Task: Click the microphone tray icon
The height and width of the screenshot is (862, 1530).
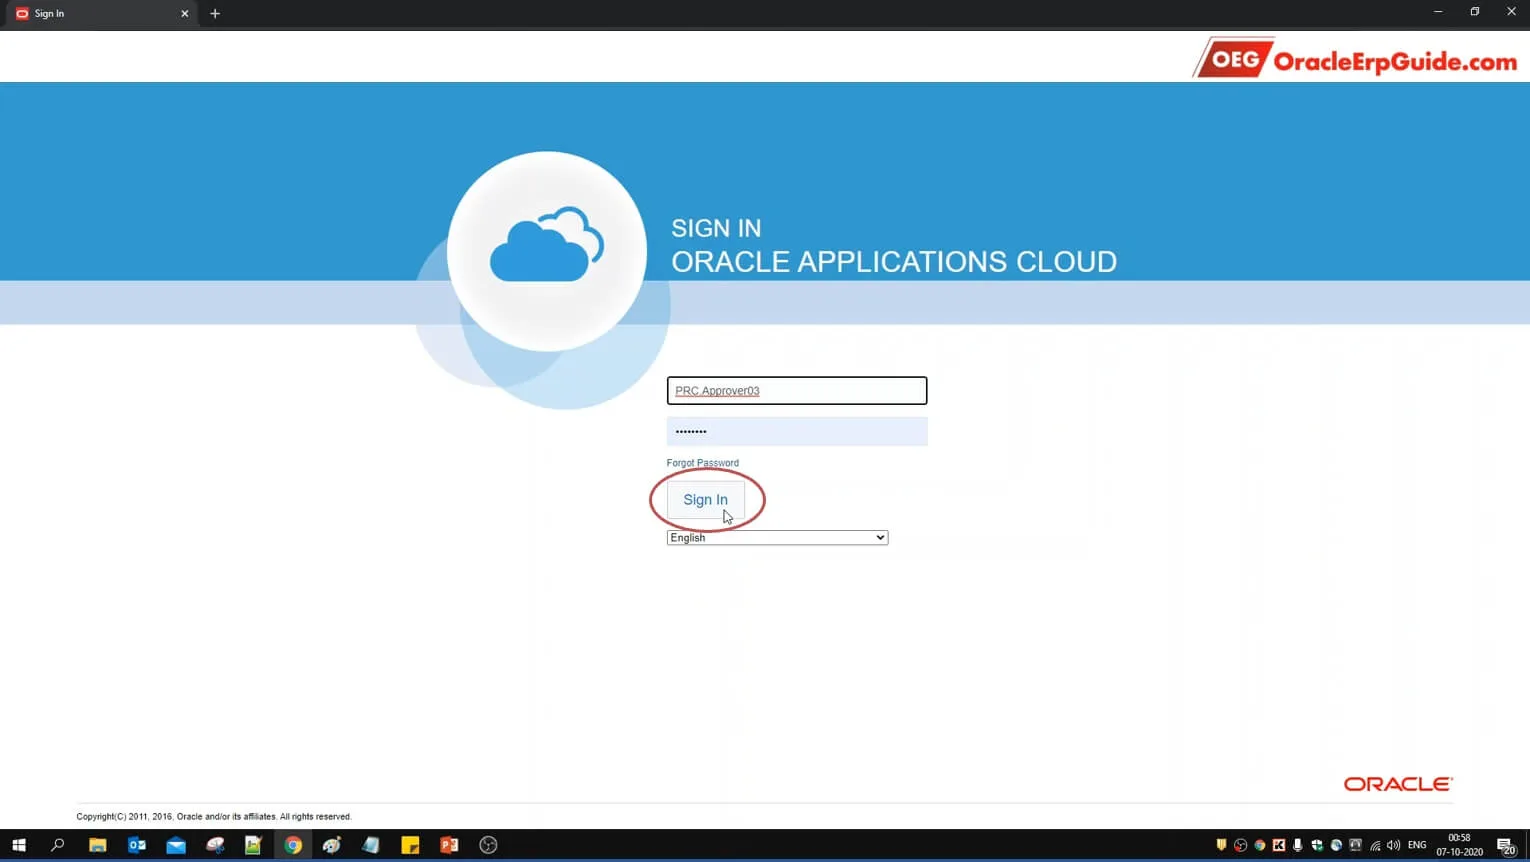Action: pos(1298,845)
